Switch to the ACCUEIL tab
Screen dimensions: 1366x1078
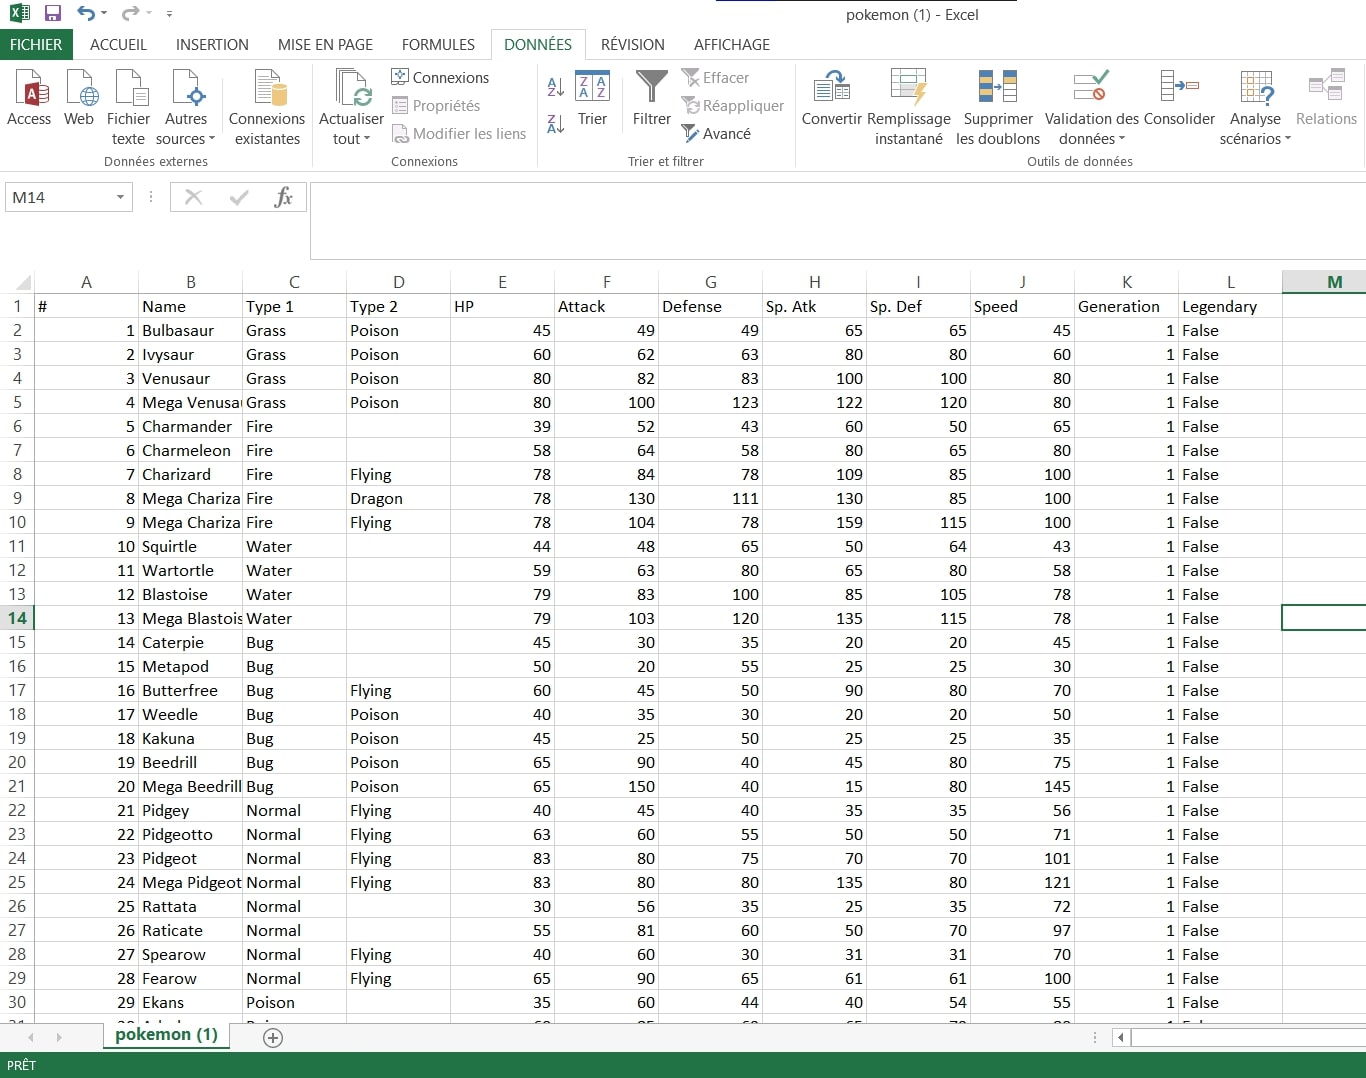(x=118, y=44)
